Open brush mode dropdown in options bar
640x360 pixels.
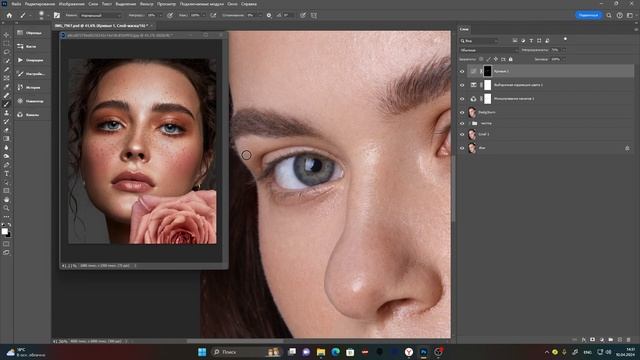[100, 15]
